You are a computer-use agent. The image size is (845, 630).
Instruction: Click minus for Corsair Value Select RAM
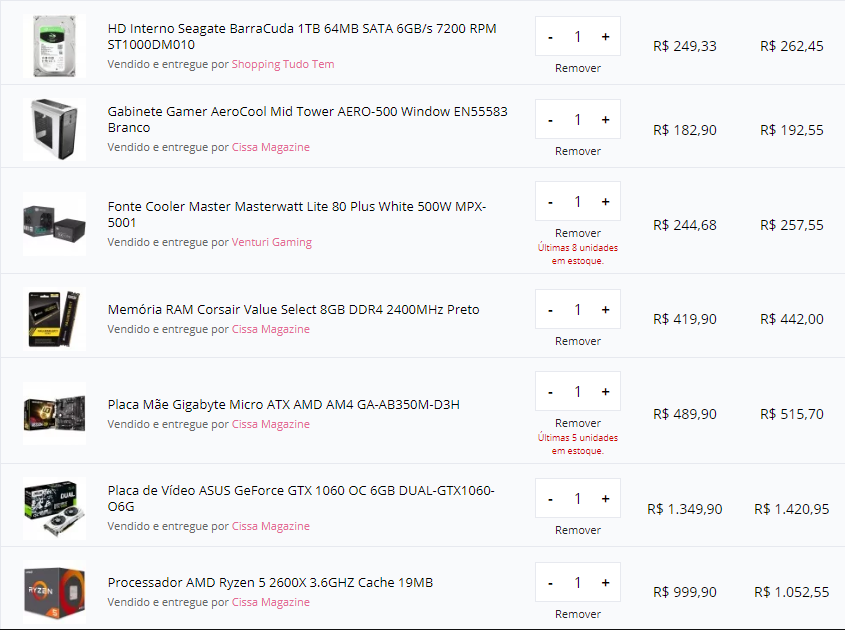[550, 310]
